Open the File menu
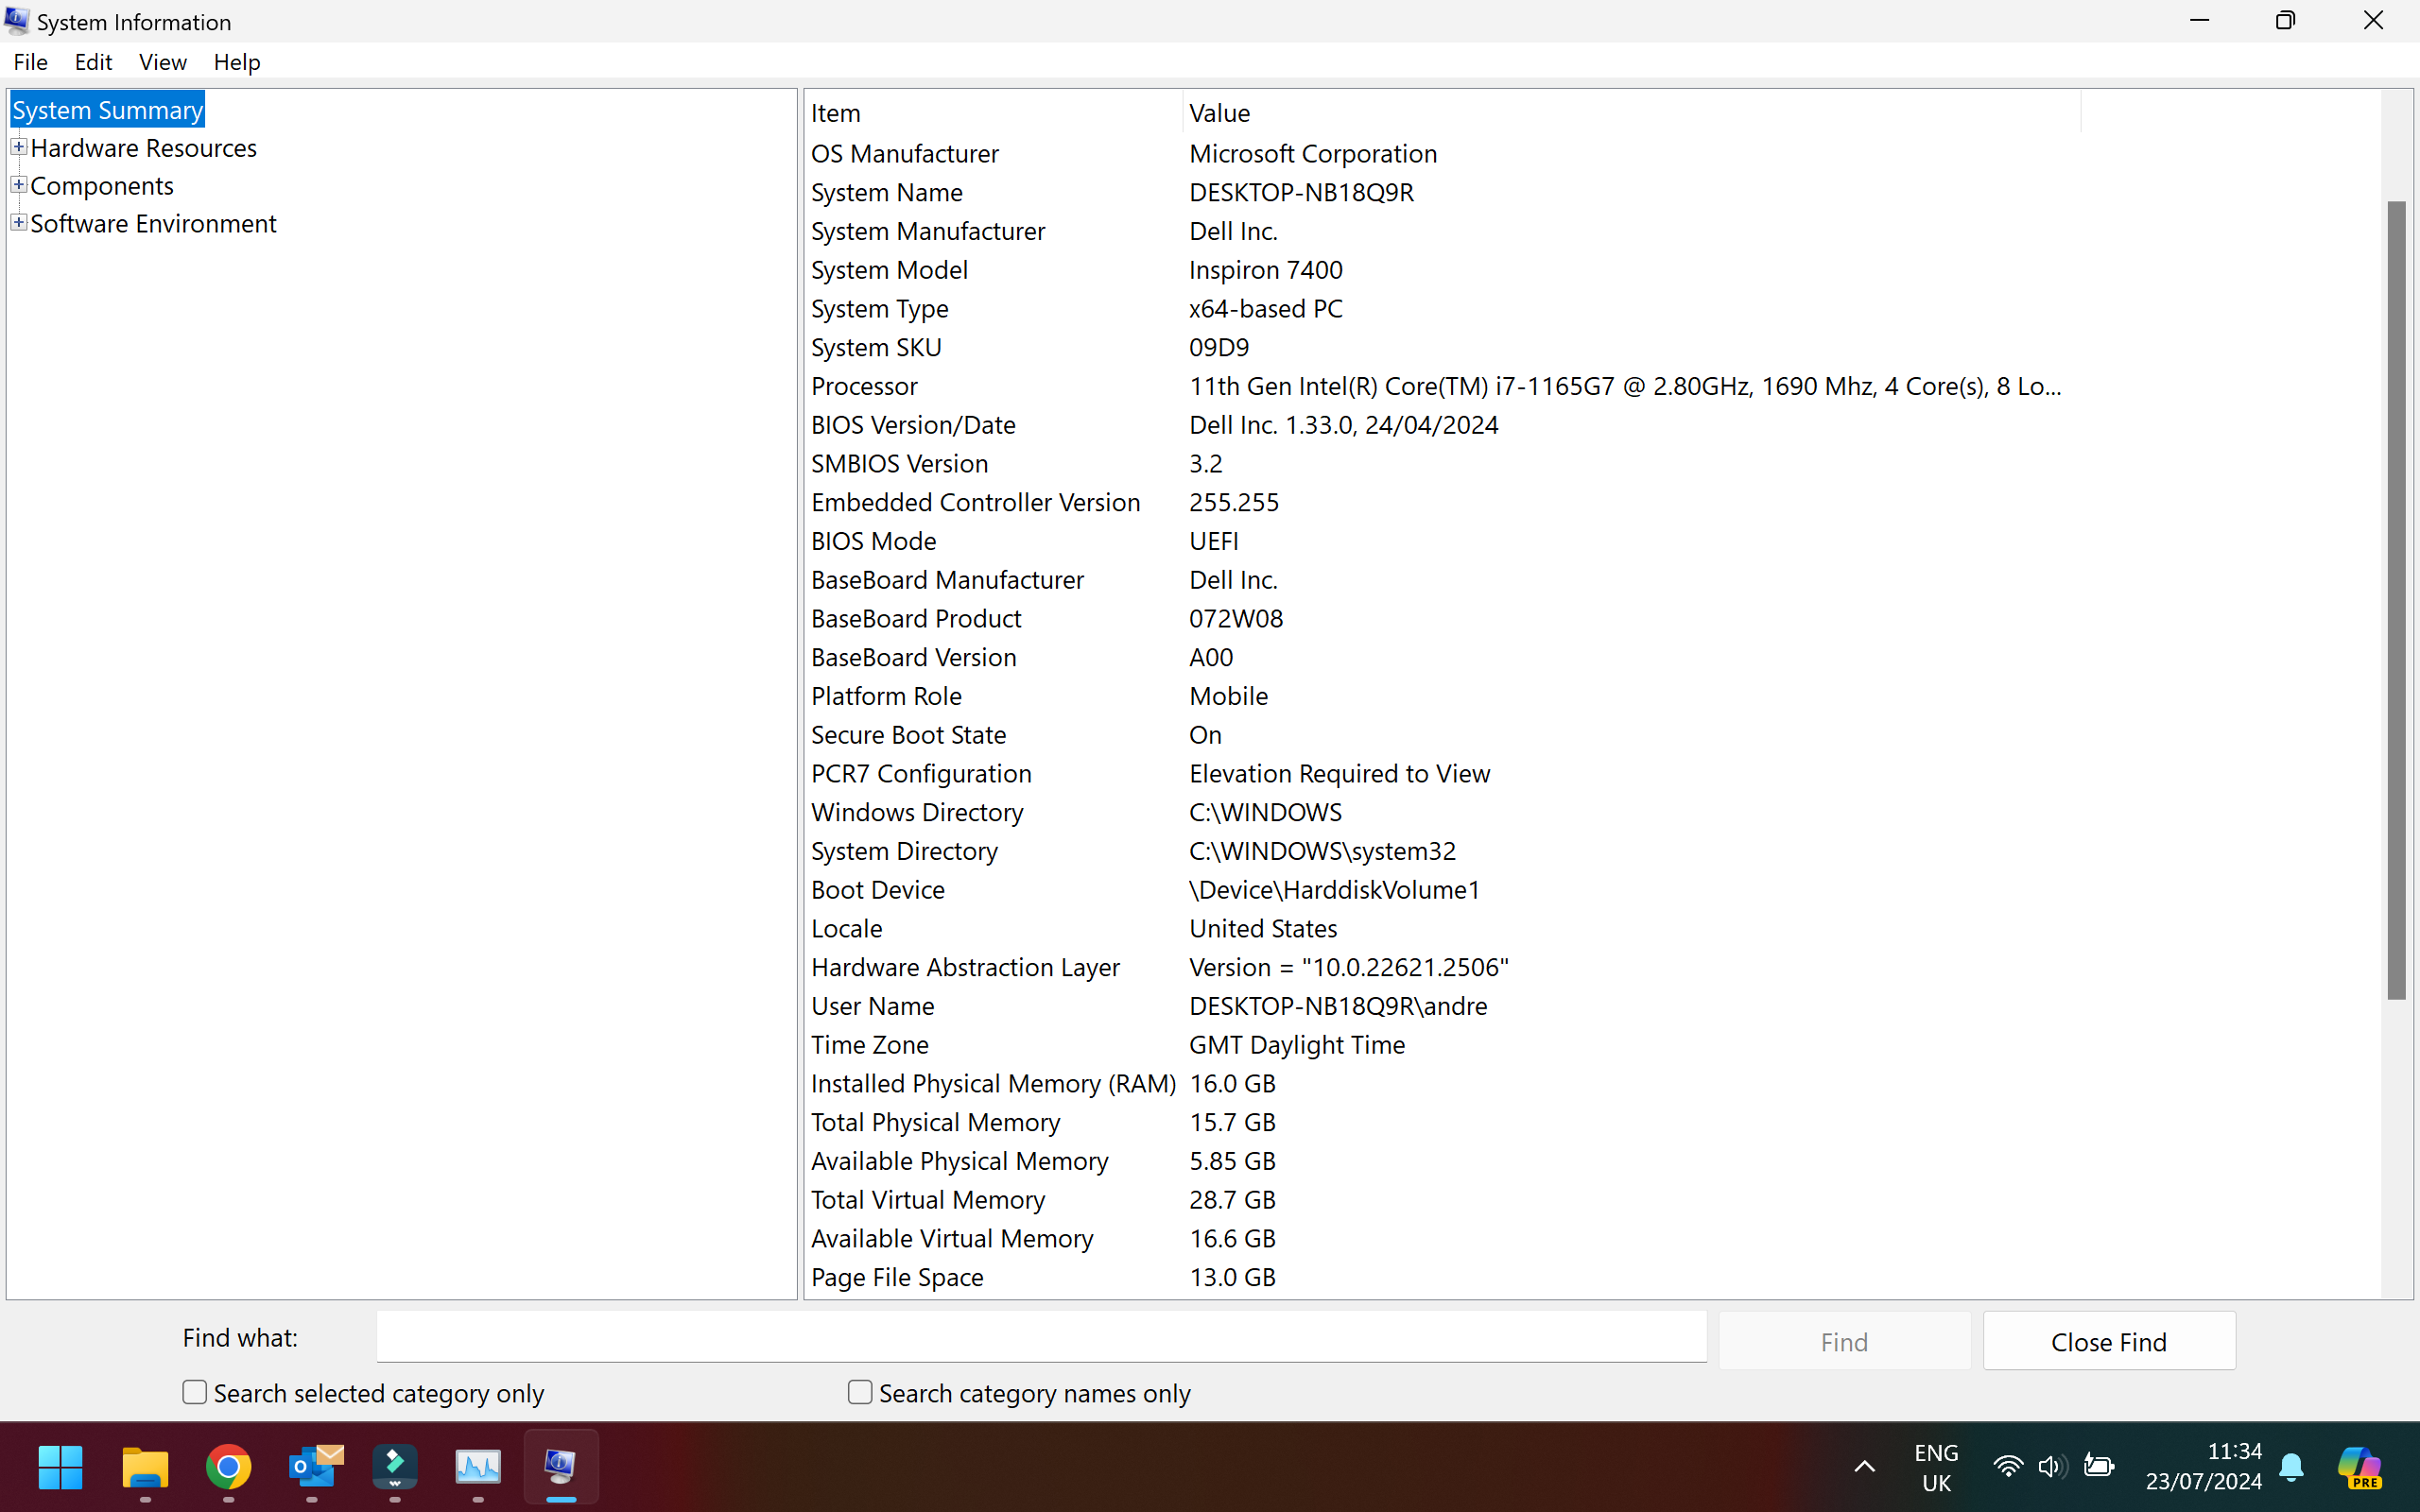The height and width of the screenshot is (1512, 2420). coord(31,62)
